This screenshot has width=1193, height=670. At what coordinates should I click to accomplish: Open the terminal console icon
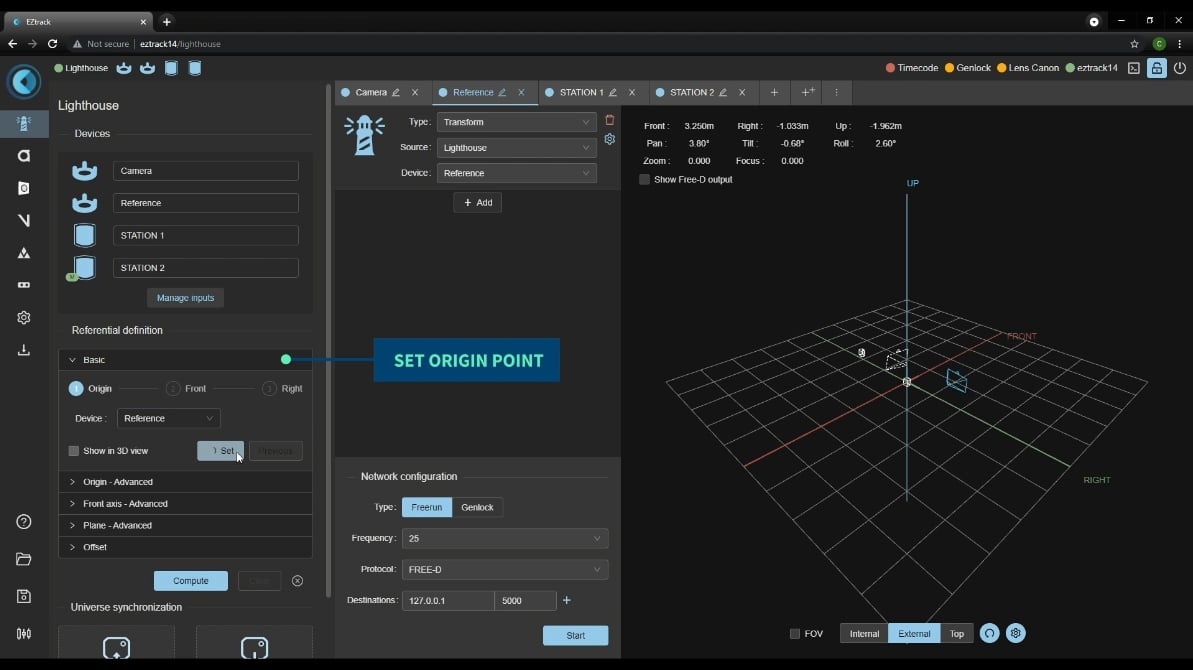tap(1134, 68)
